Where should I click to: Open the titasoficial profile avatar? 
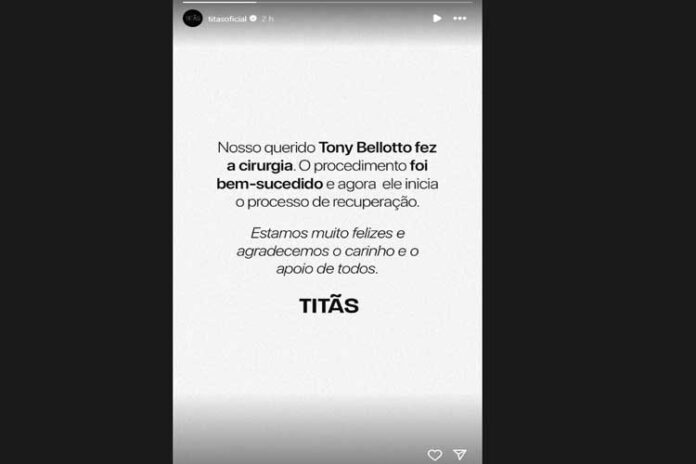(193, 18)
